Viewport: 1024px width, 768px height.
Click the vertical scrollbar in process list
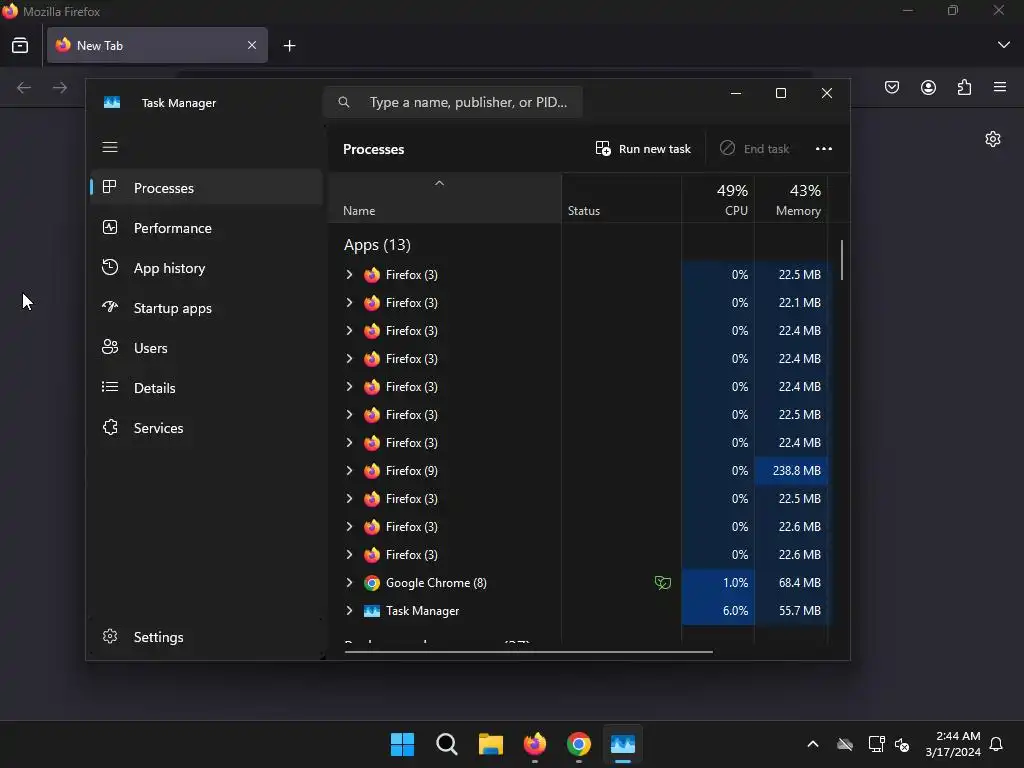pyautogui.click(x=842, y=260)
